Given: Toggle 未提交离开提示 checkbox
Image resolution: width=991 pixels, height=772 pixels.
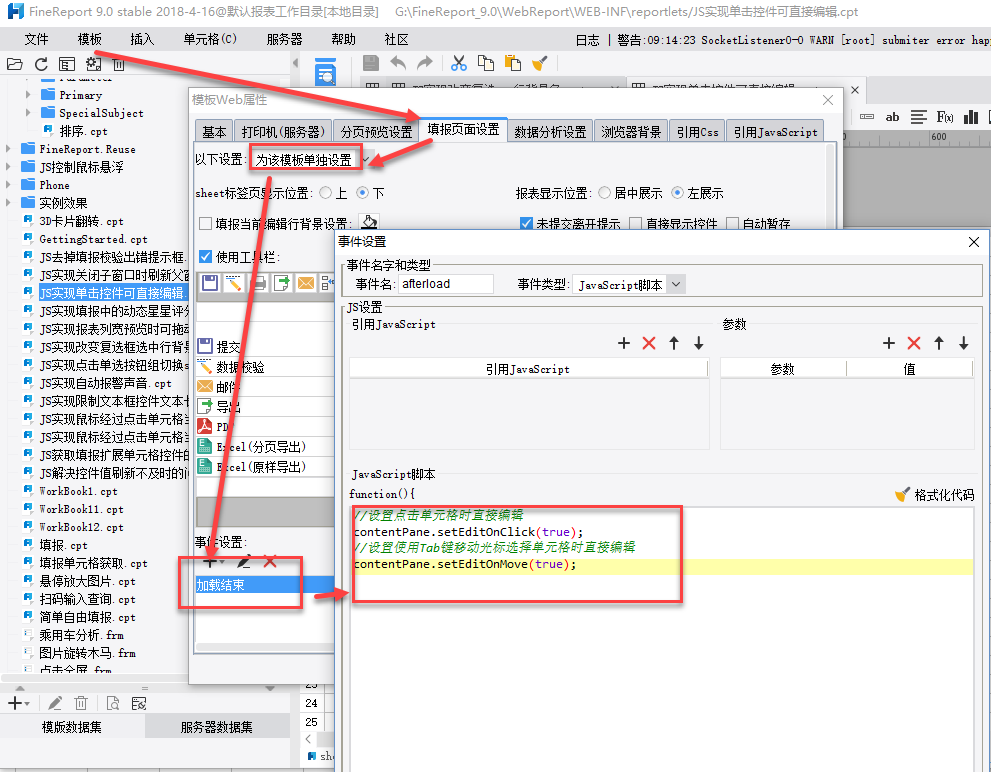Looking at the screenshot, I should [x=526, y=223].
